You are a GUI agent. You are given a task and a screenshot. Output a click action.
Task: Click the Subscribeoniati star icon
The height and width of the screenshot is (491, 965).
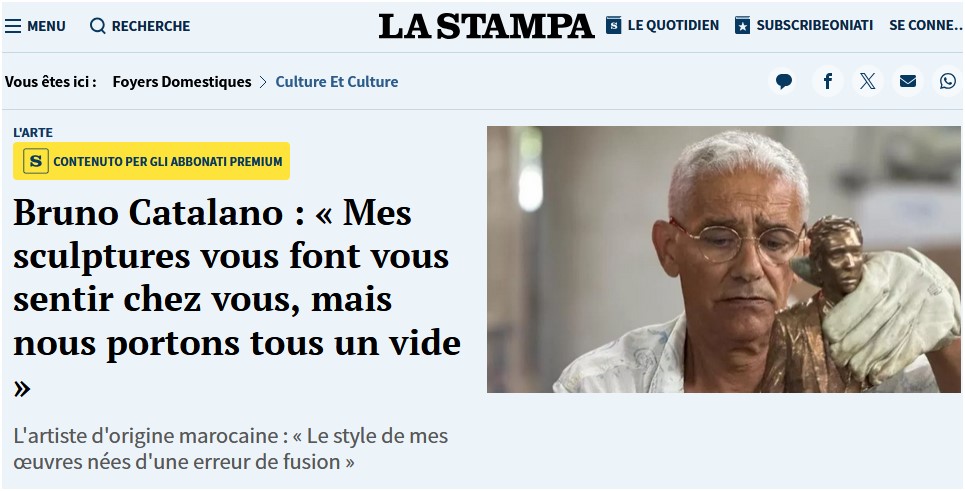[x=742, y=25]
